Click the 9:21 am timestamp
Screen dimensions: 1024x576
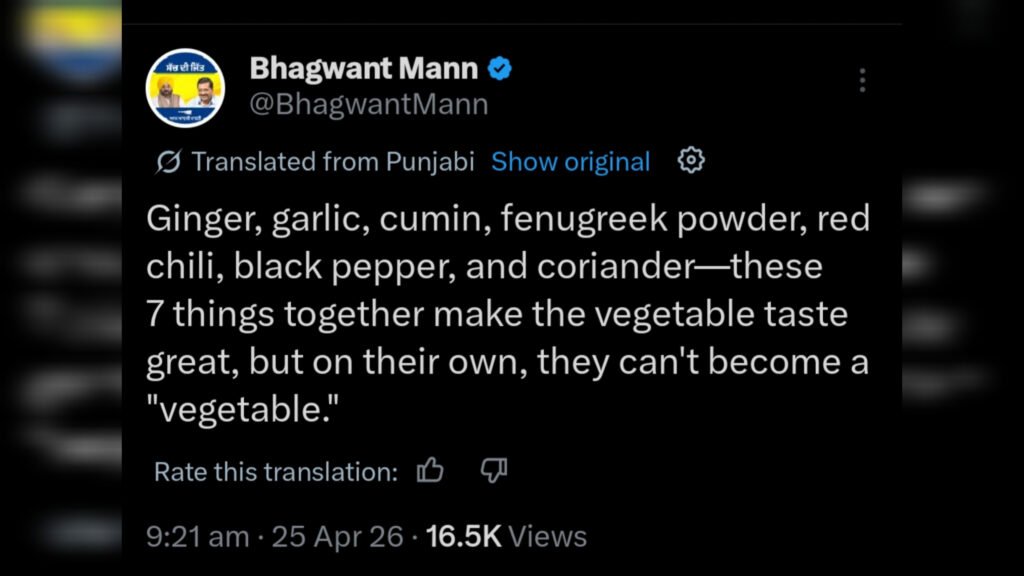197,537
